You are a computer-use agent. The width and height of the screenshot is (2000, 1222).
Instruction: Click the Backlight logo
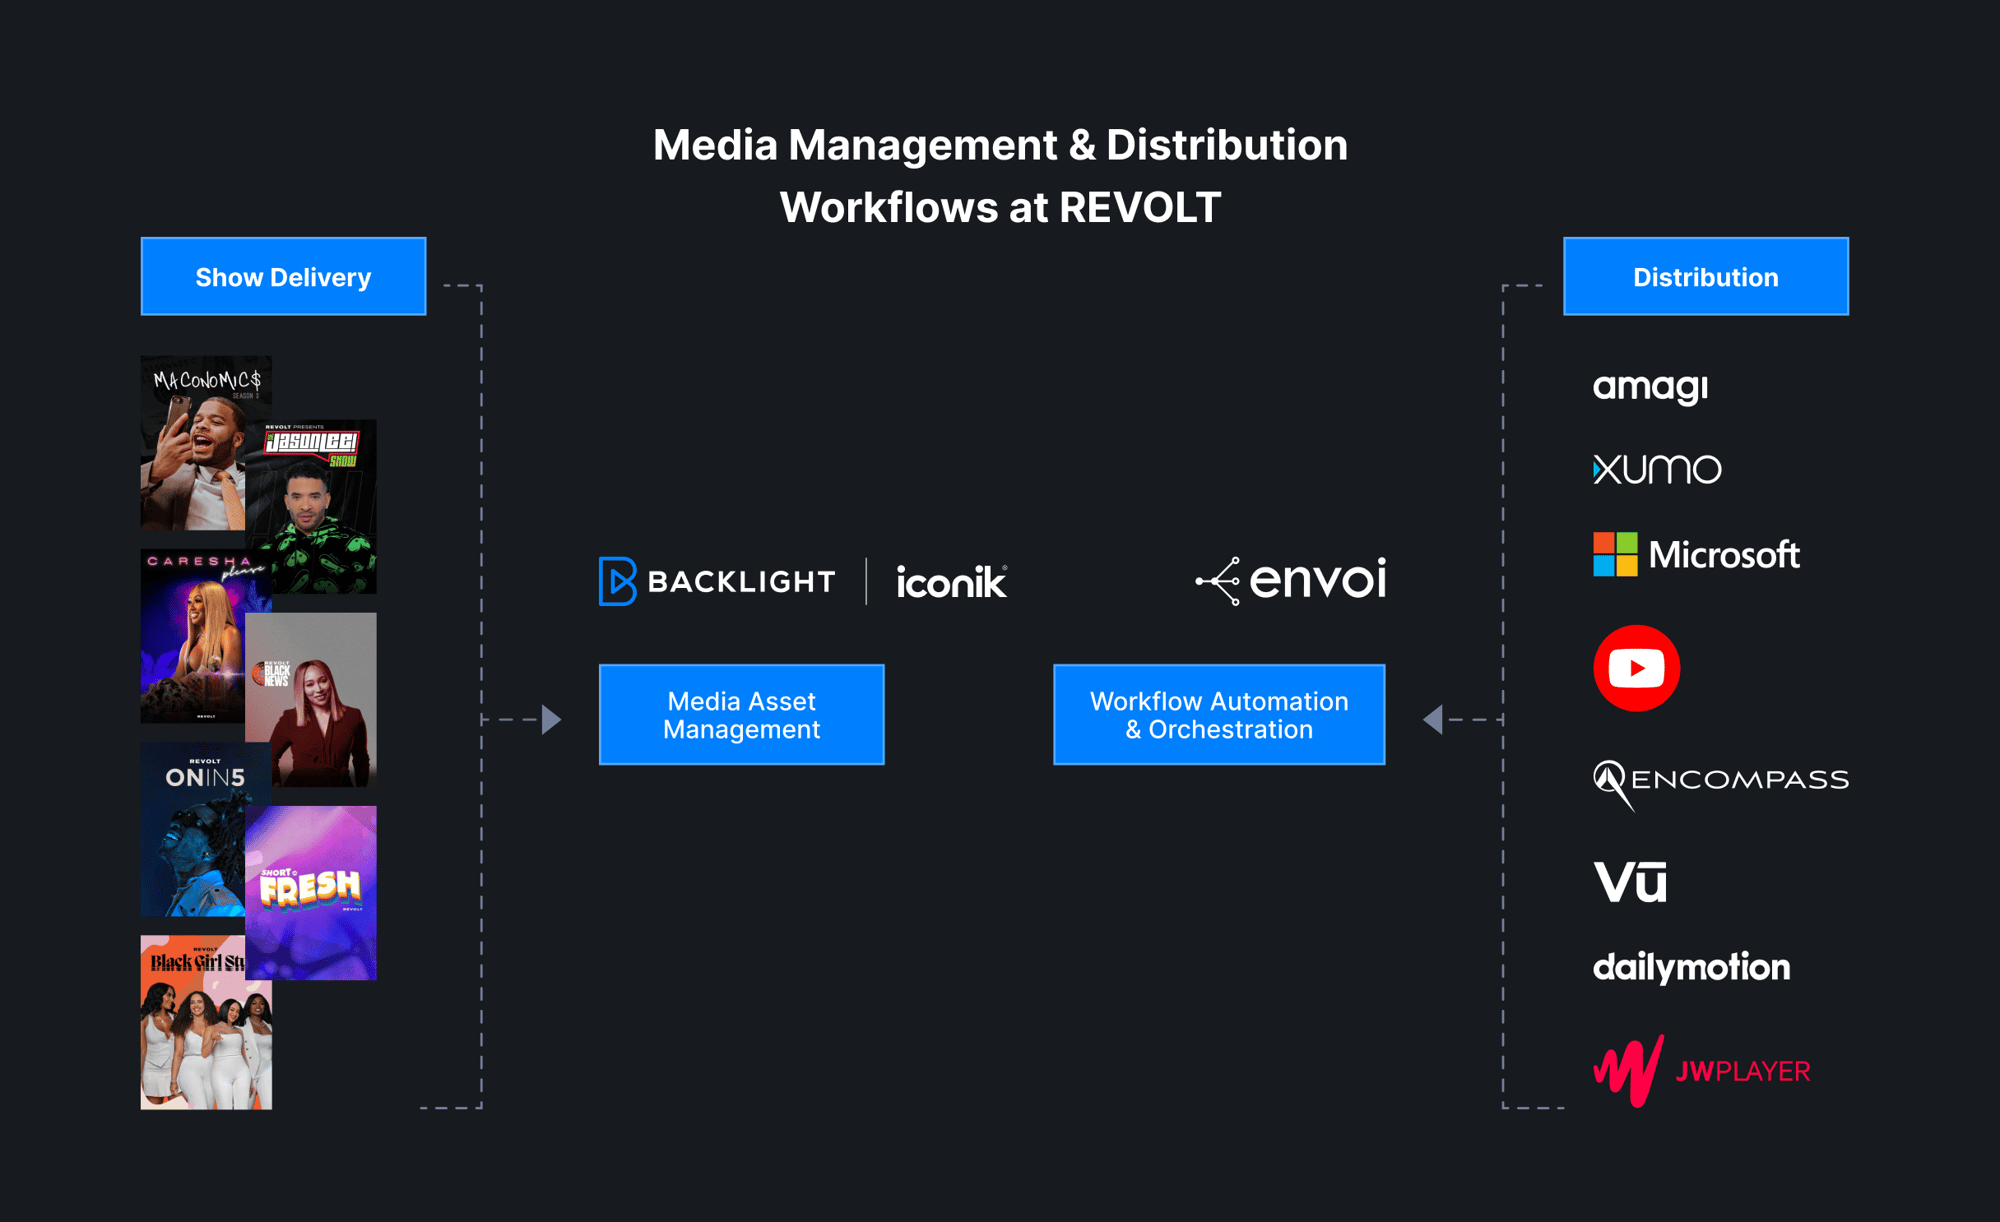pos(717,581)
